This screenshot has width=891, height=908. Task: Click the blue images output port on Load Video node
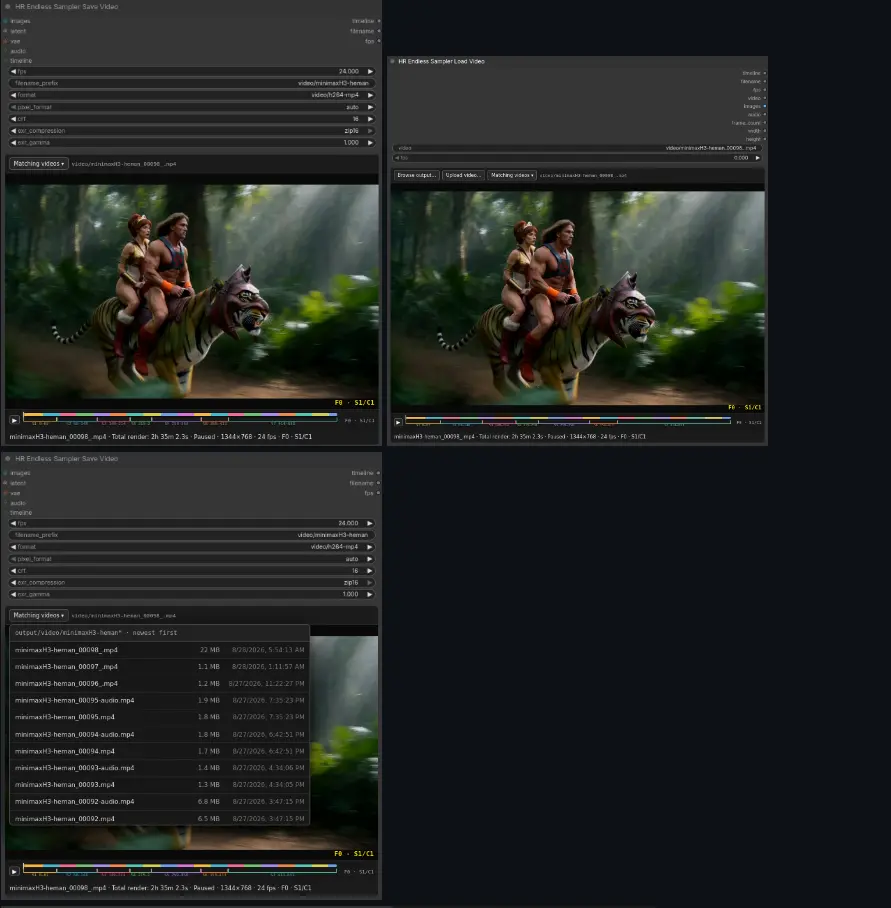[765, 107]
